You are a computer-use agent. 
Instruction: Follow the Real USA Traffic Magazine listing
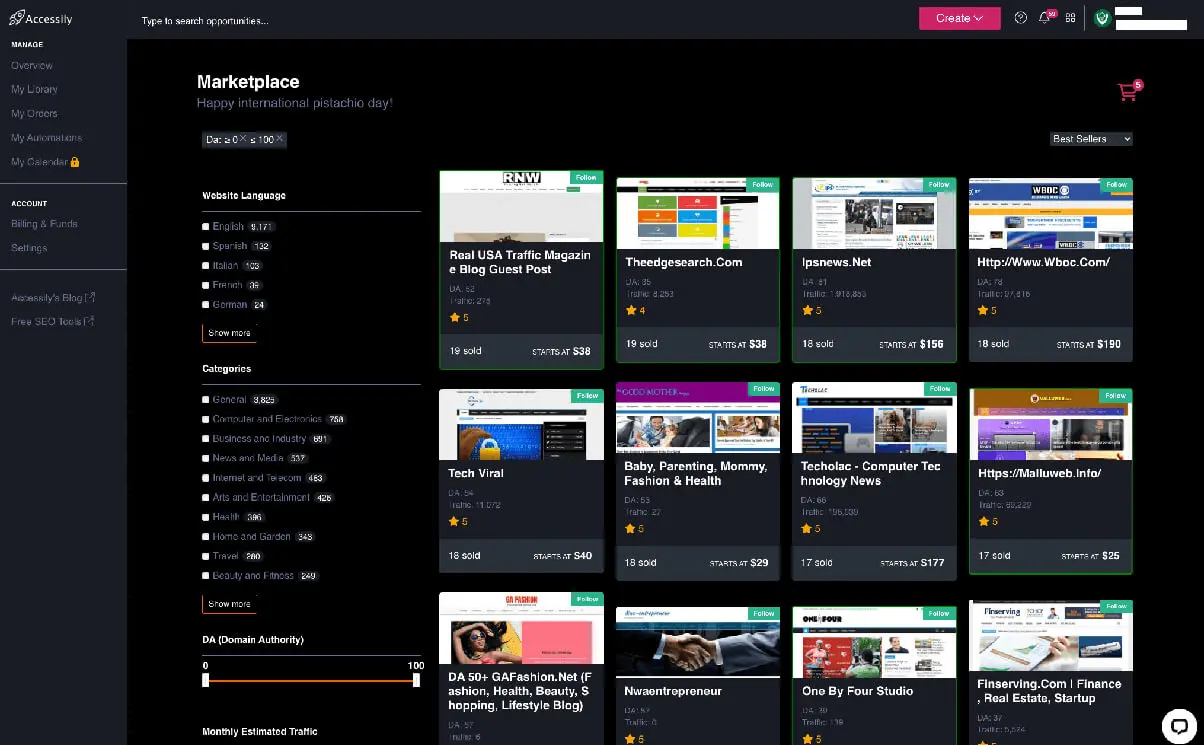click(586, 177)
